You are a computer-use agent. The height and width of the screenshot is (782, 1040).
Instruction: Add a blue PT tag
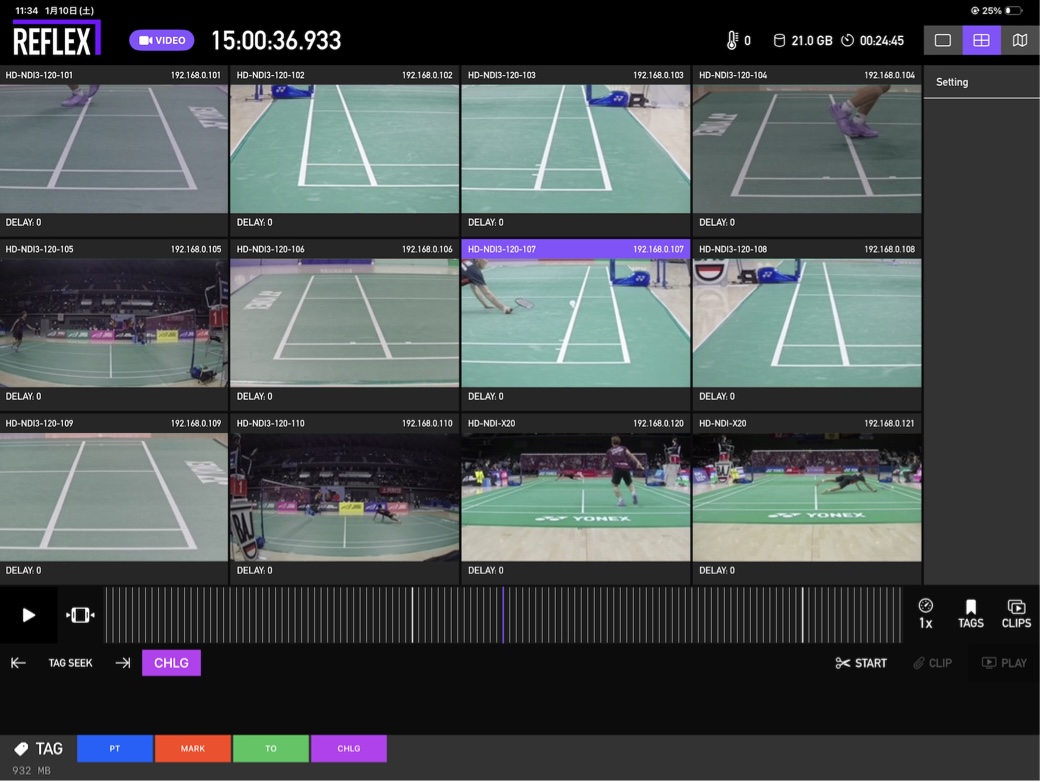[x=115, y=748]
